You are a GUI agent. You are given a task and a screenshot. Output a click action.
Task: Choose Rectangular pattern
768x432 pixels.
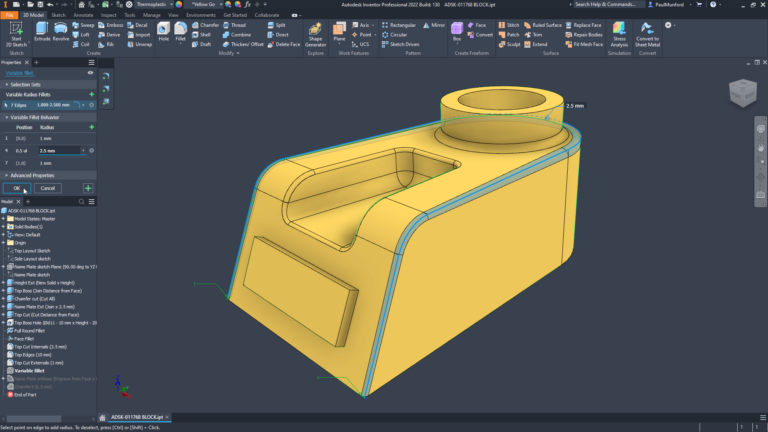[x=399, y=25]
